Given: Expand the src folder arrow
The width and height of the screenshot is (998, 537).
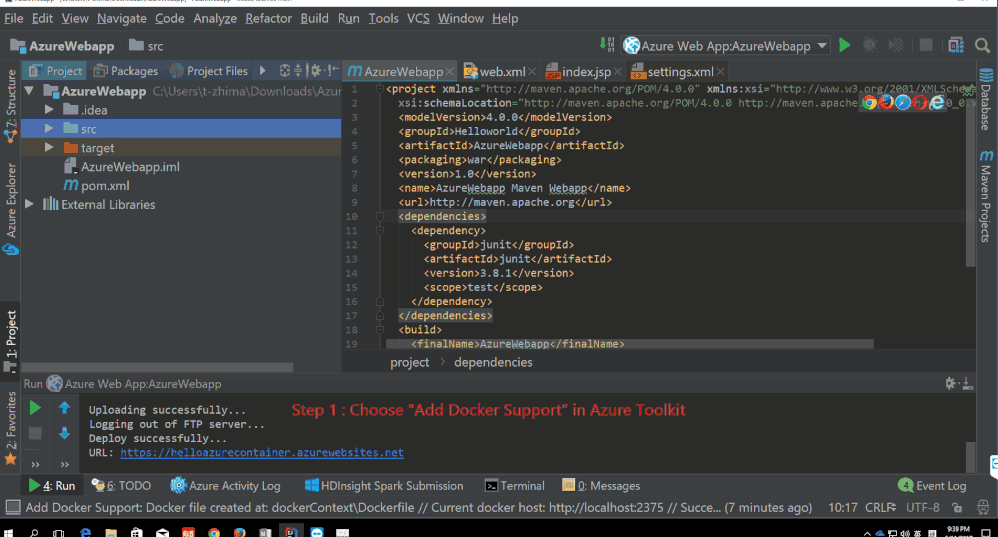Looking at the screenshot, I should click(x=49, y=129).
